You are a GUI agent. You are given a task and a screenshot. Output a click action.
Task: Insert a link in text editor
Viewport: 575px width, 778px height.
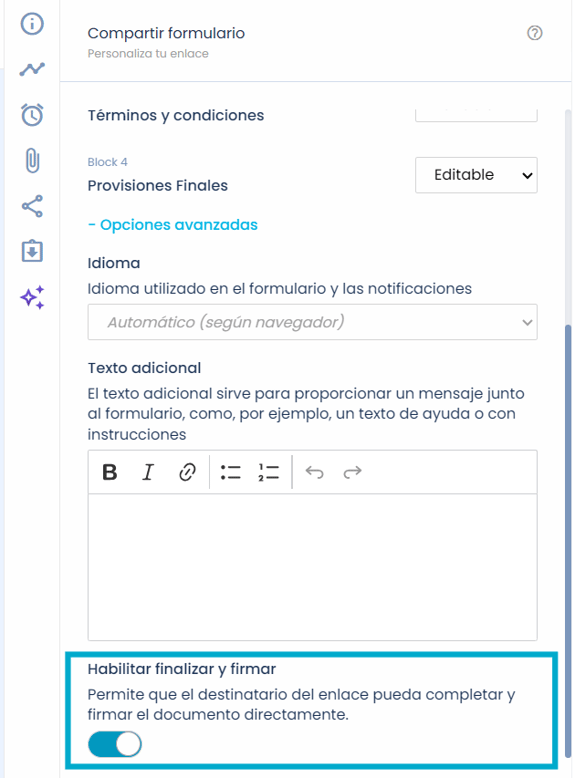click(187, 472)
